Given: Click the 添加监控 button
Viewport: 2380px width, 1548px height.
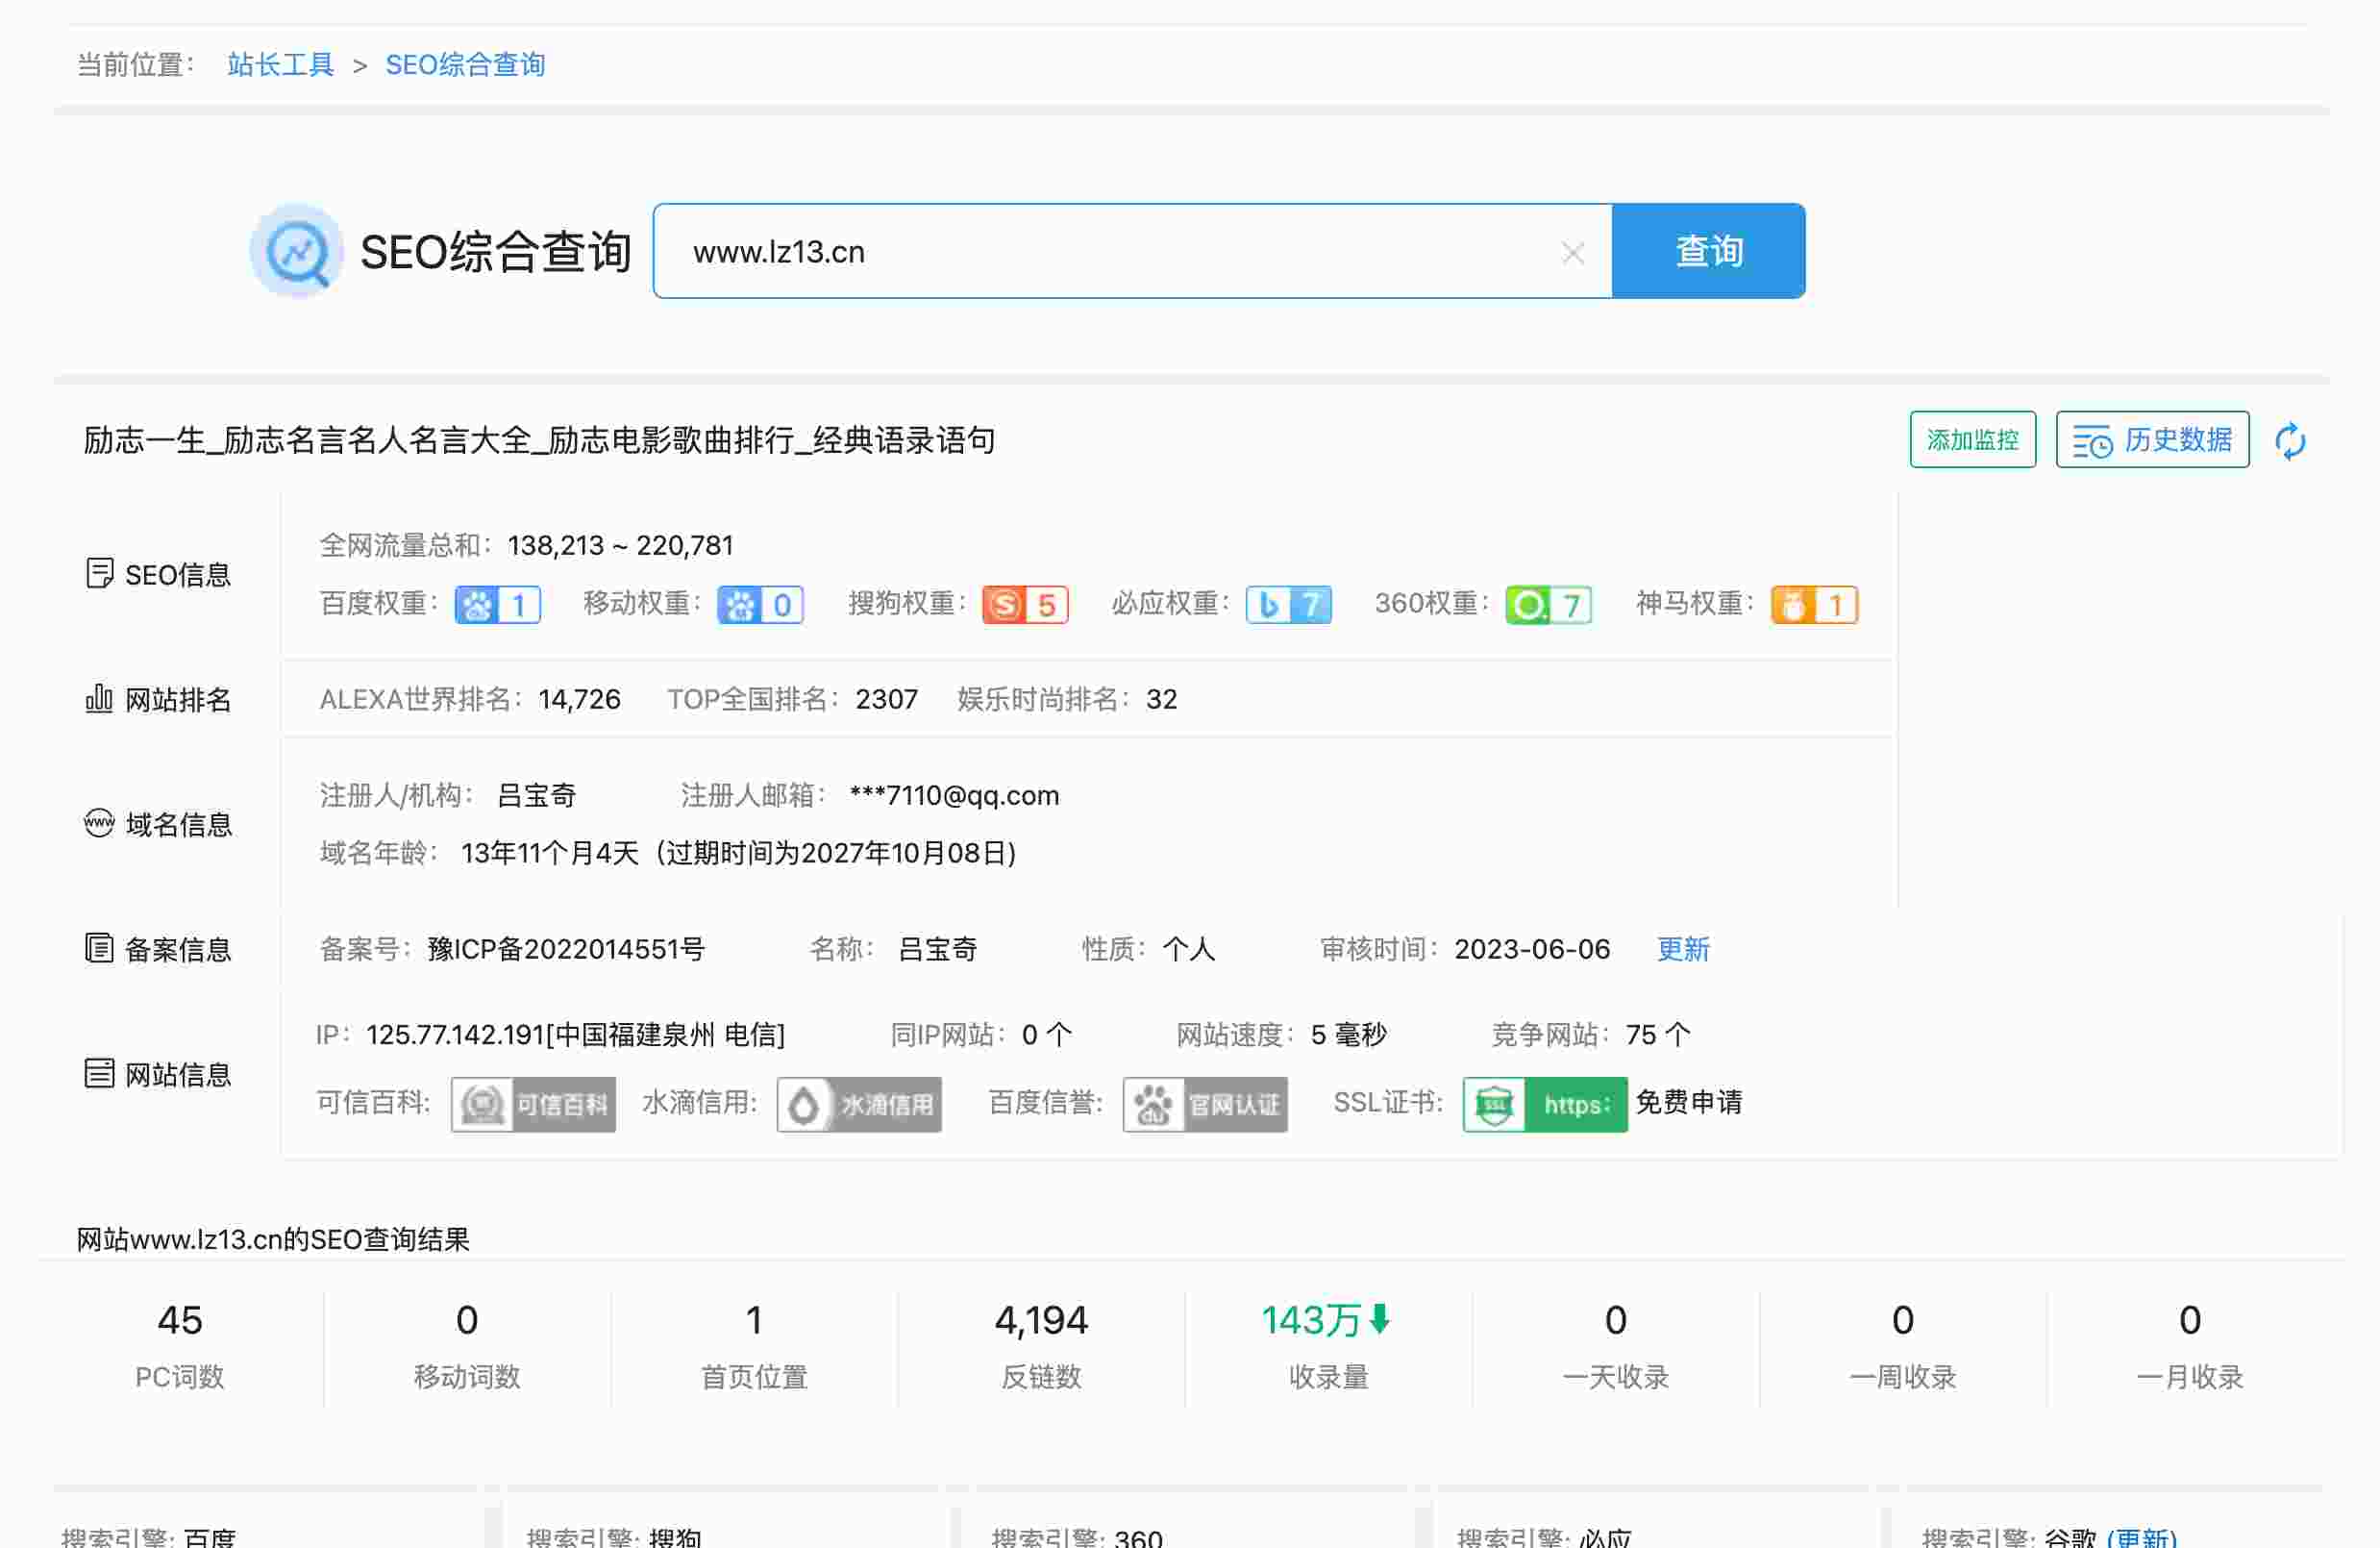Looking at the screenshot, I should tap(1972, 440).
